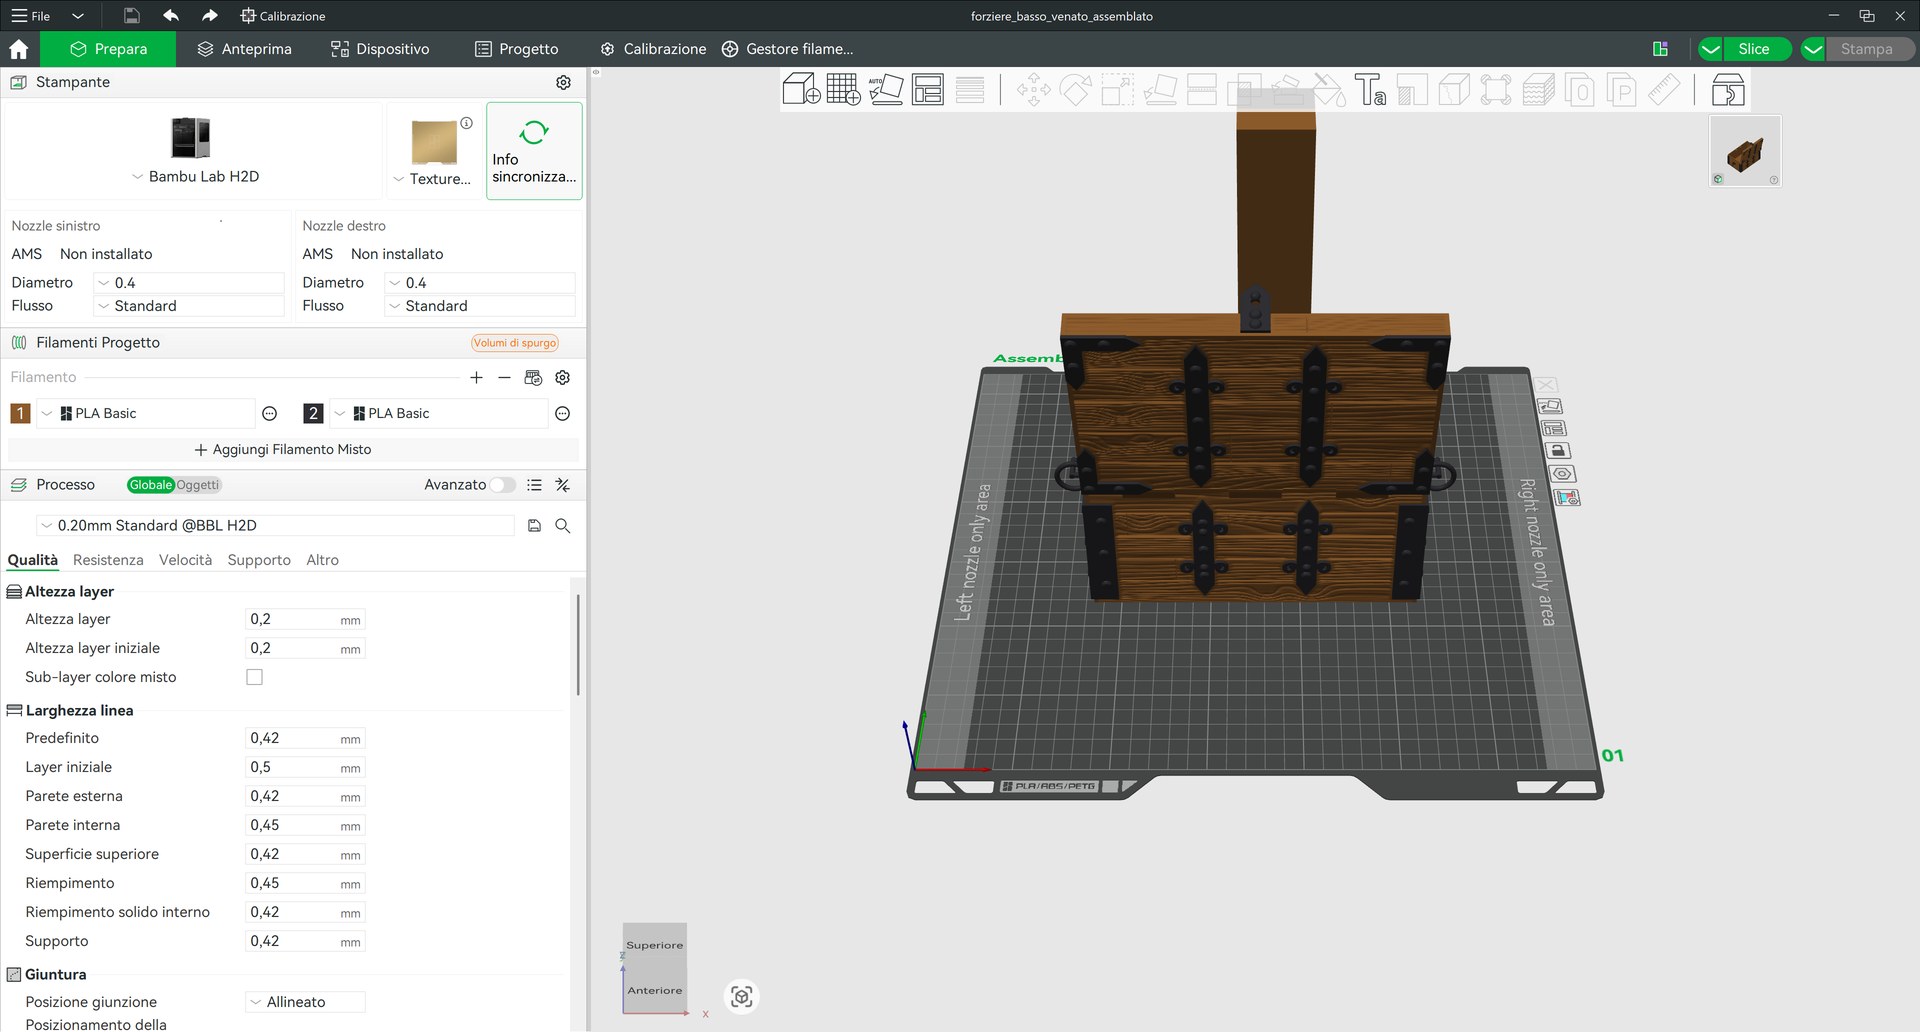
Task: Click the save preset icon beside process profile
Action: click(x=534, y=525)
